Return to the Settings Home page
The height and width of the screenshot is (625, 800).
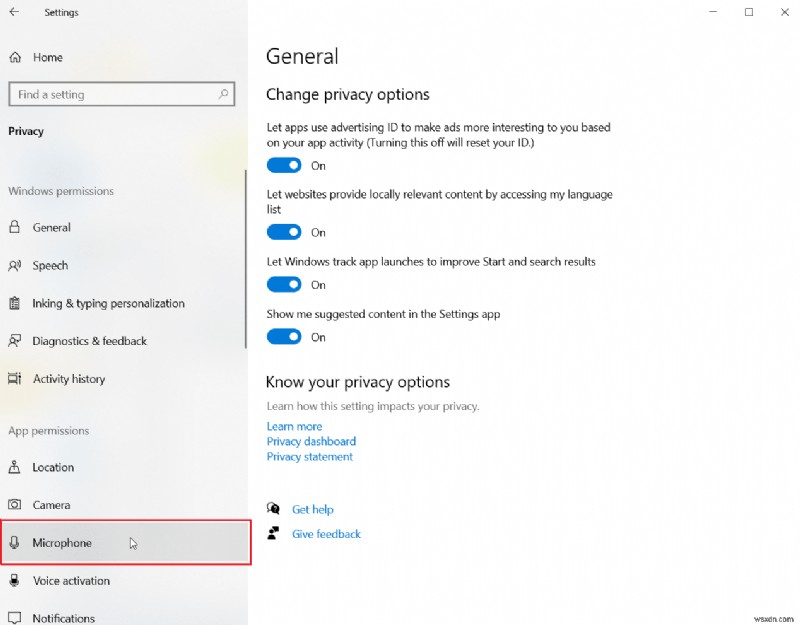pyautogui.click(x=46, y=57)
